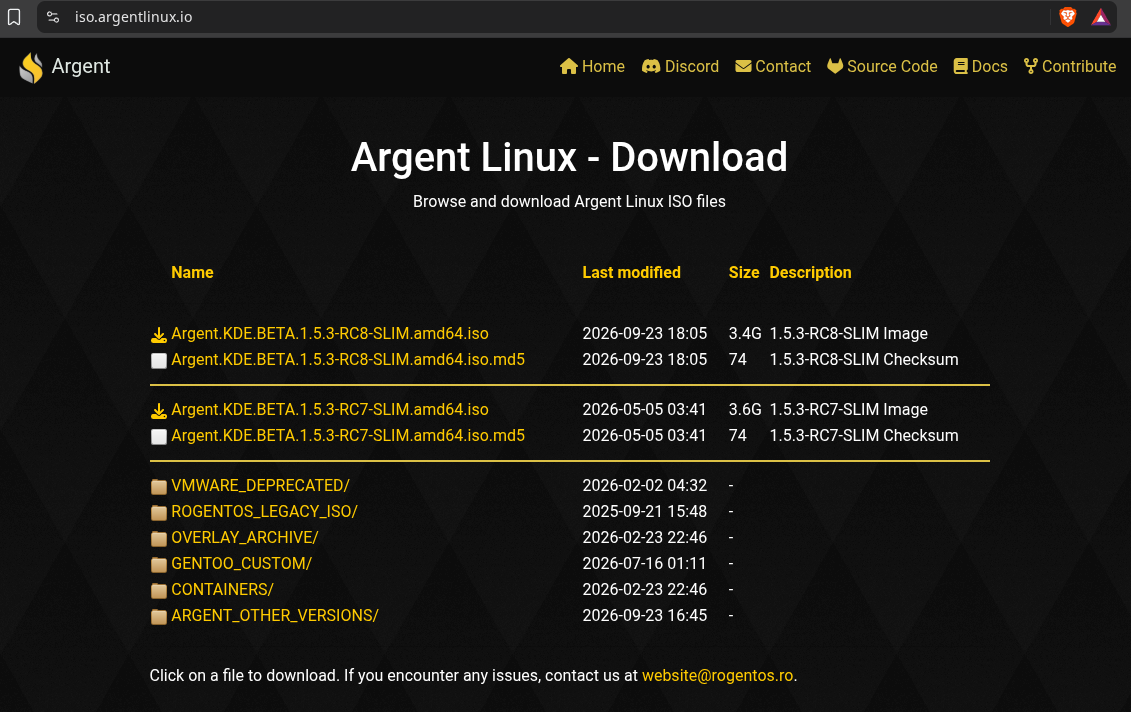1131x712 pixels.
Task: Sort by the Description column header
Action: click(x=810, y=272)
